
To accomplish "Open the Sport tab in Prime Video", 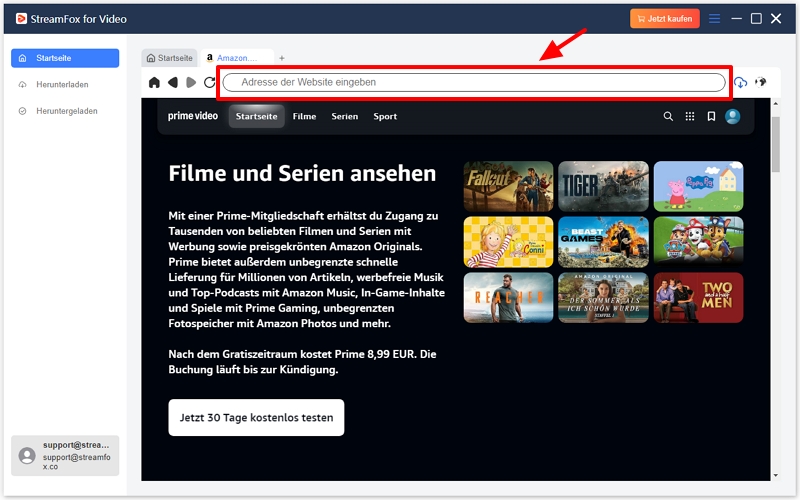I will 385,117.
